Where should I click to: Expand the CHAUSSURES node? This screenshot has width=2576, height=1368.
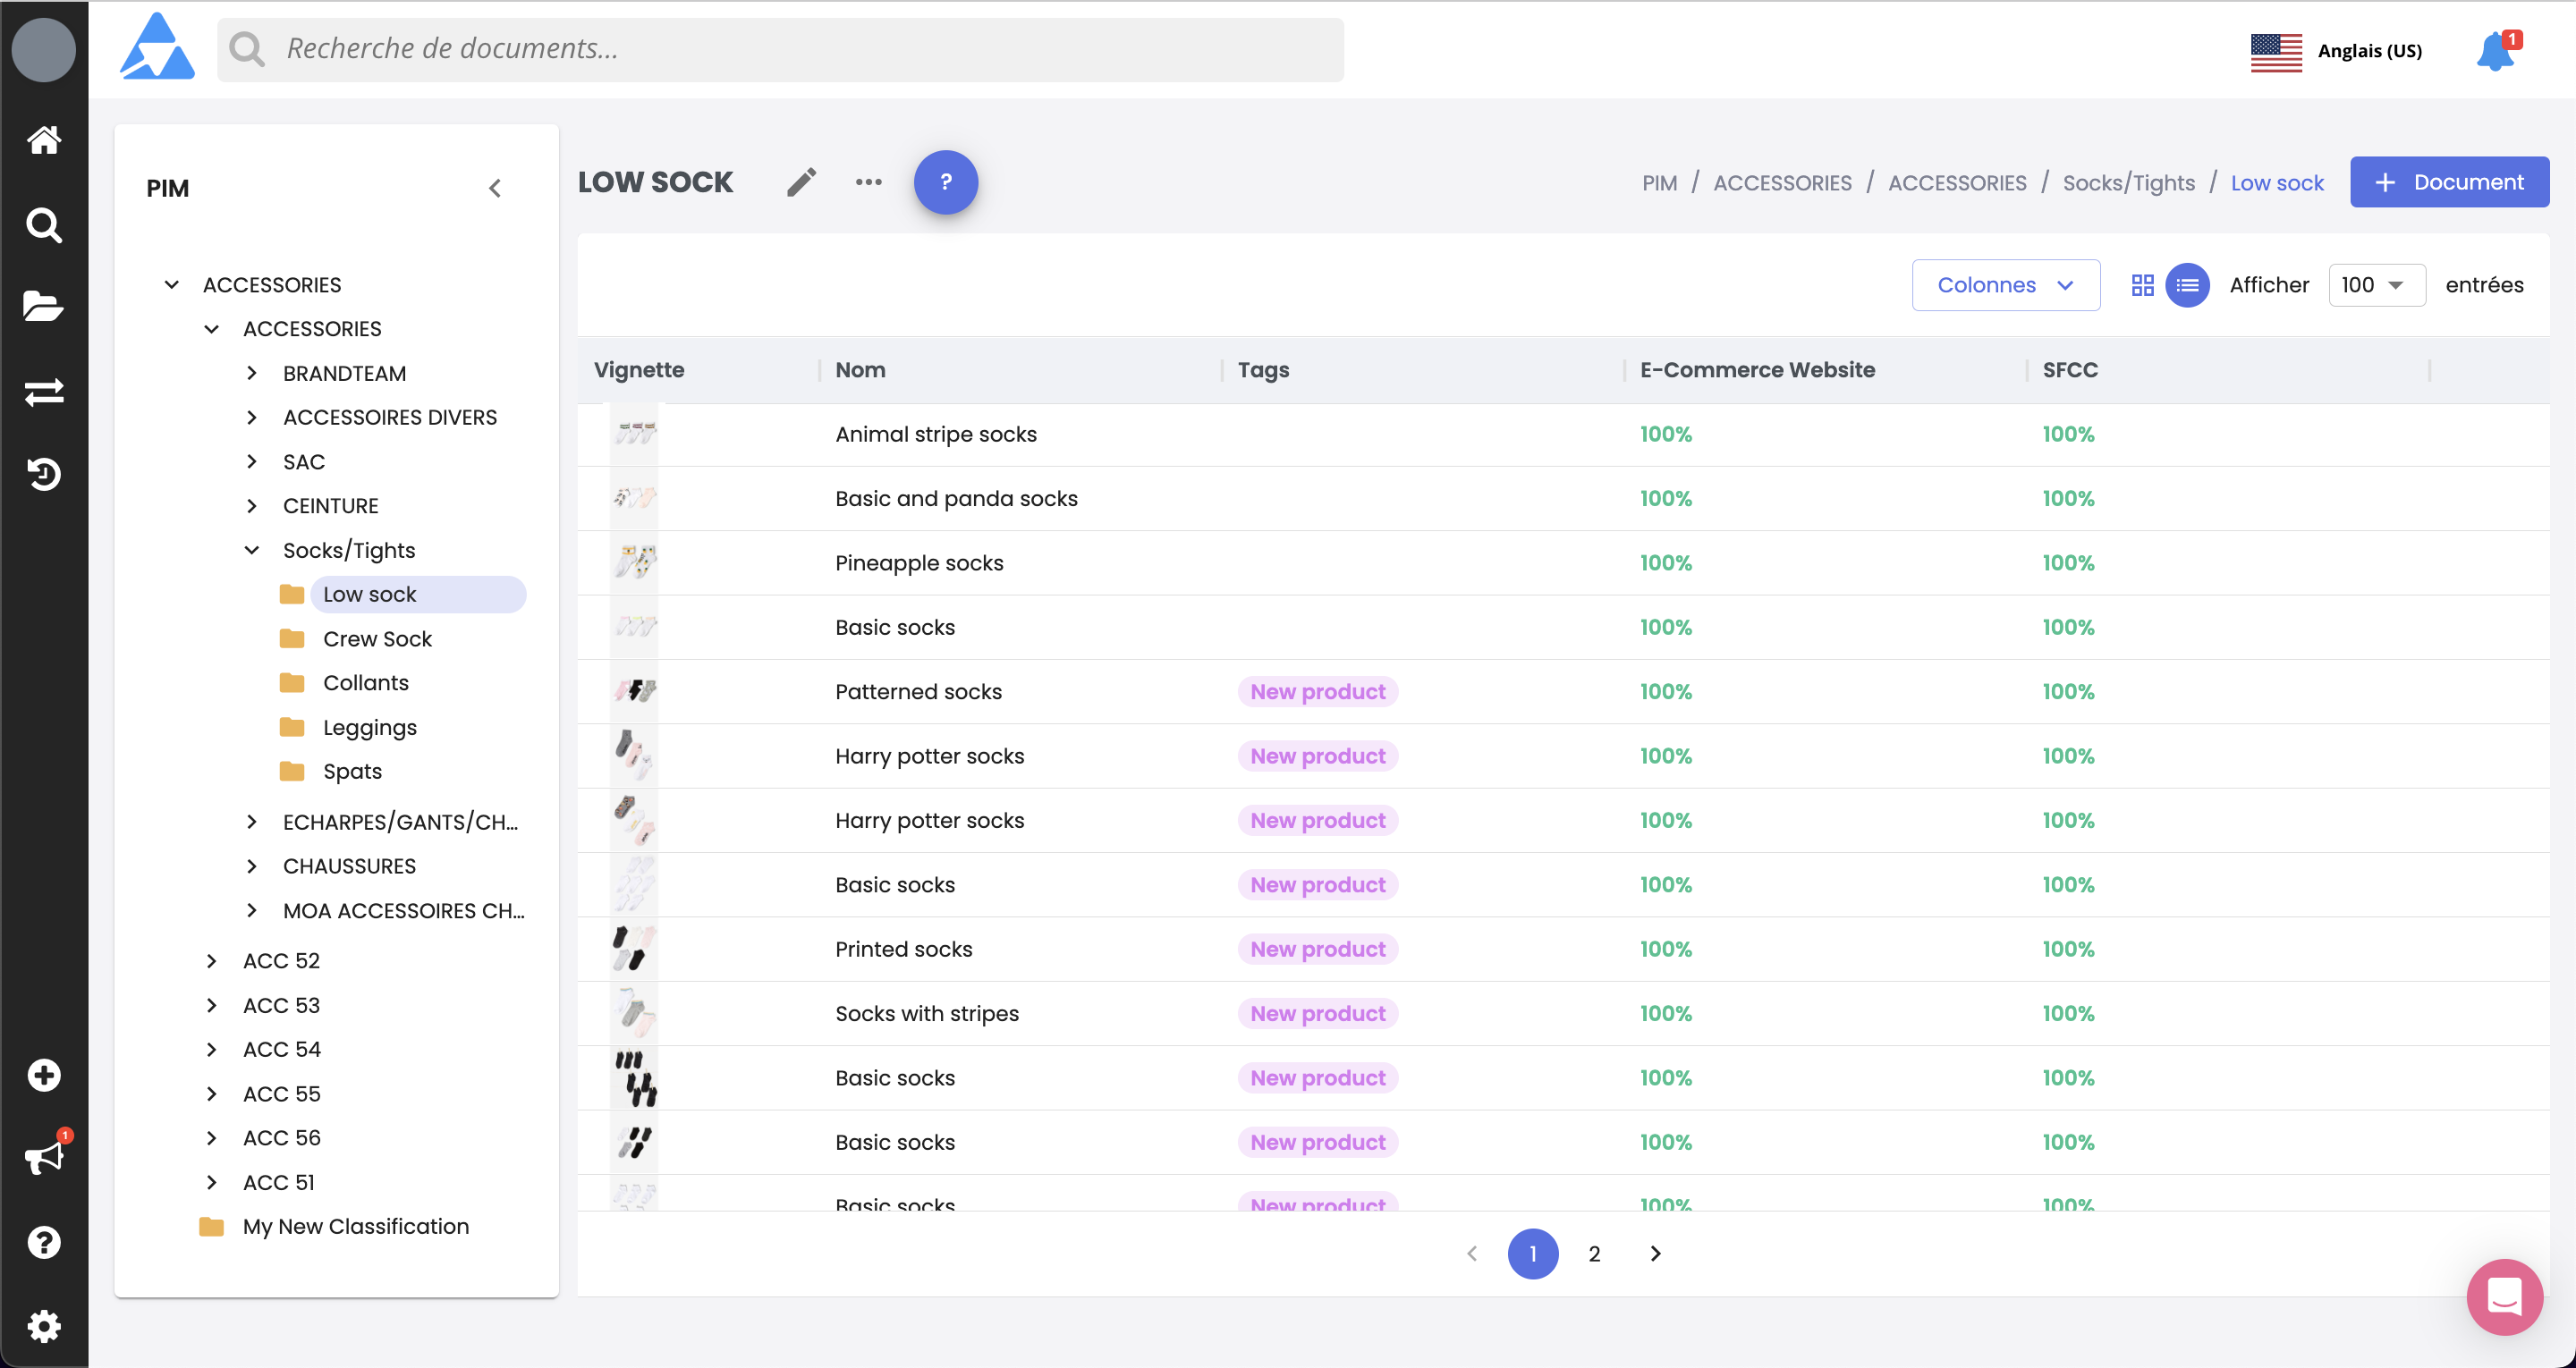[x=252, y=866]
